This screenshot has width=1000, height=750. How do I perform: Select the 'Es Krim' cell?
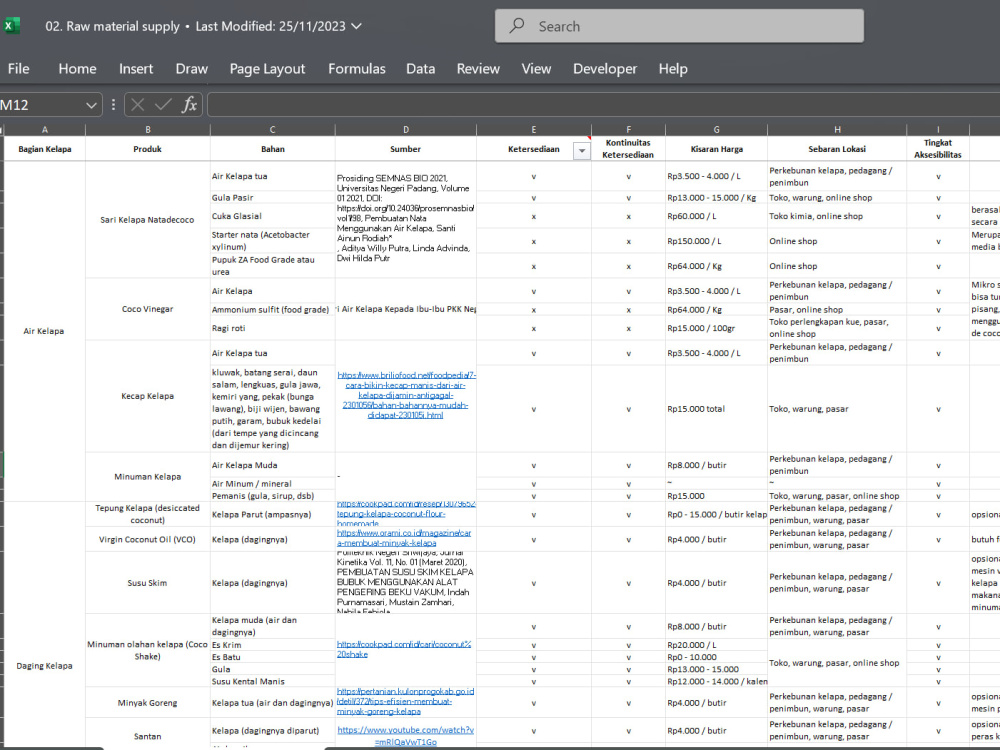point(272,645)
